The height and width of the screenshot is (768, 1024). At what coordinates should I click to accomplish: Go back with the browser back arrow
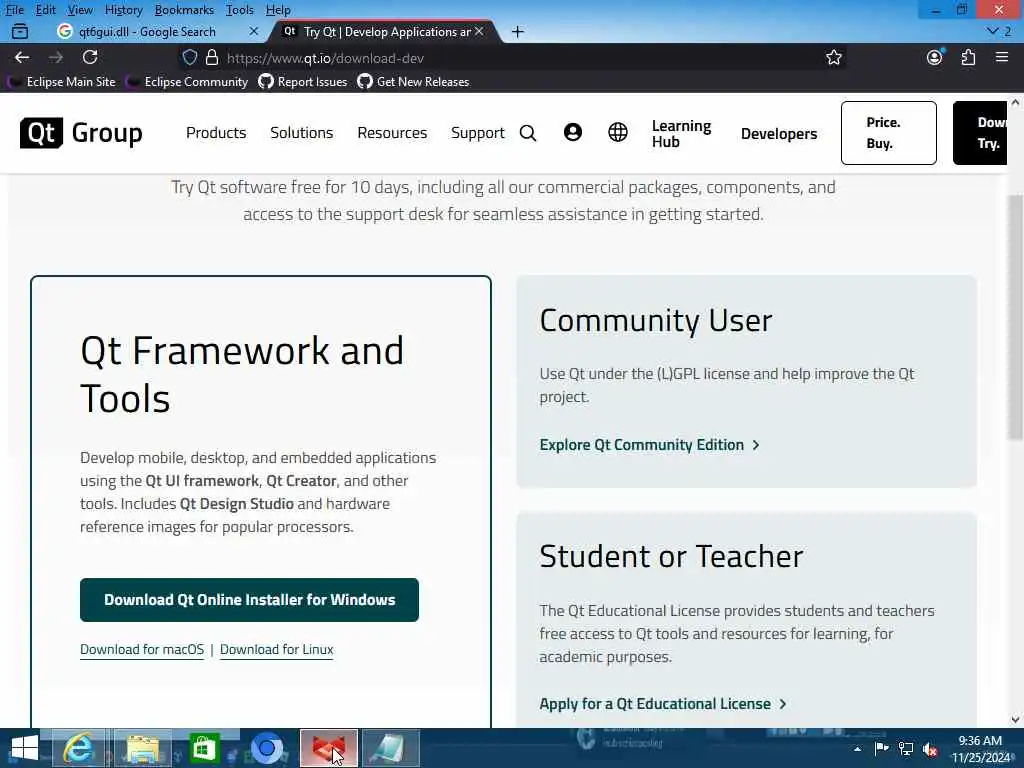point(22,57)
